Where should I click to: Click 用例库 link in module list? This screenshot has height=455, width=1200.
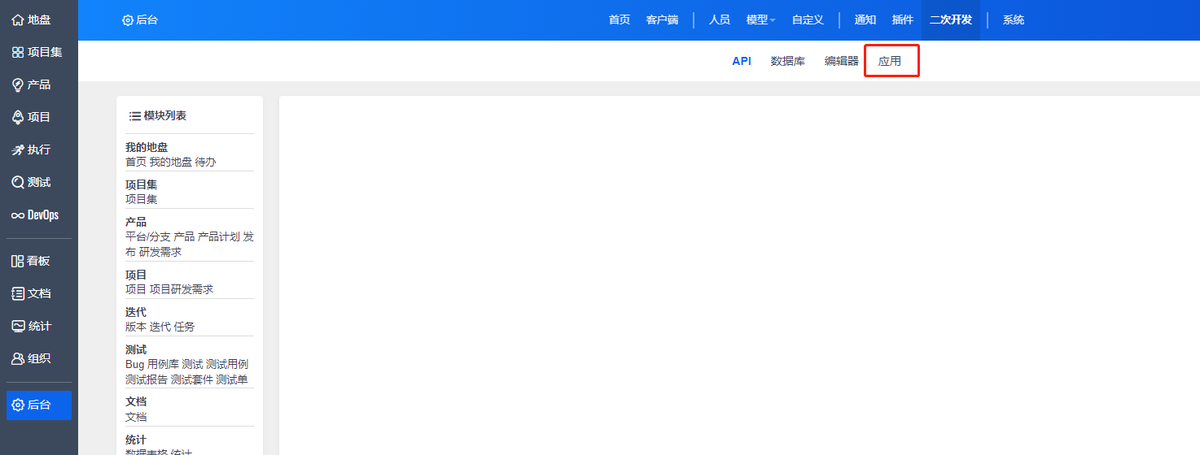pyautogui.click(x=163, y=365)
